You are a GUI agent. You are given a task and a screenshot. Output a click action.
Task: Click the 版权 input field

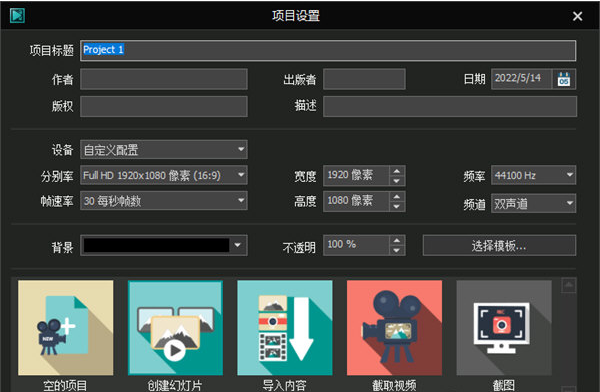pos(164,106)
